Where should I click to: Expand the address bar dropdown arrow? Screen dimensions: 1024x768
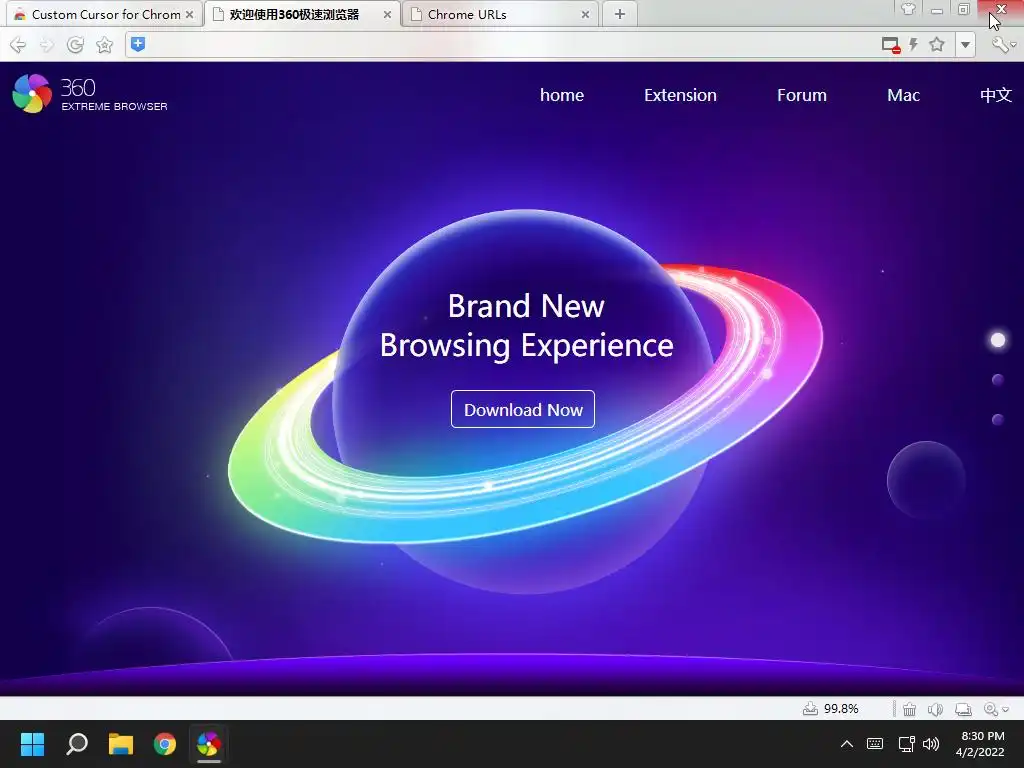pos(965,45)
